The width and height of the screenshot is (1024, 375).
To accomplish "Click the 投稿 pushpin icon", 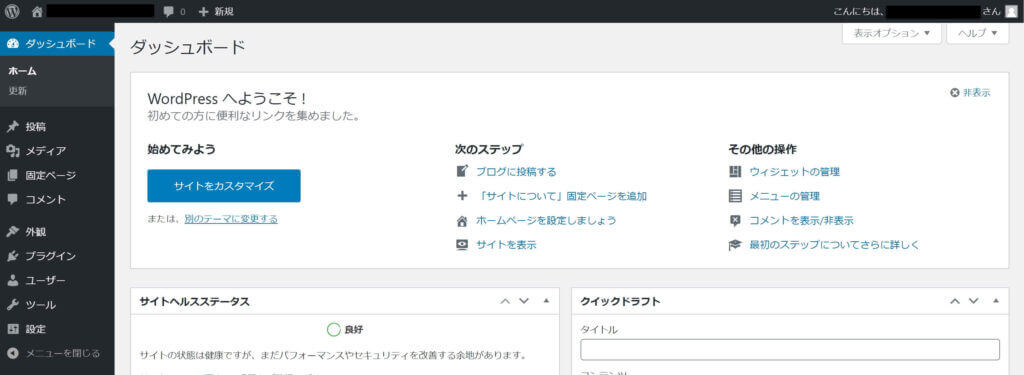I will point(12,127).
